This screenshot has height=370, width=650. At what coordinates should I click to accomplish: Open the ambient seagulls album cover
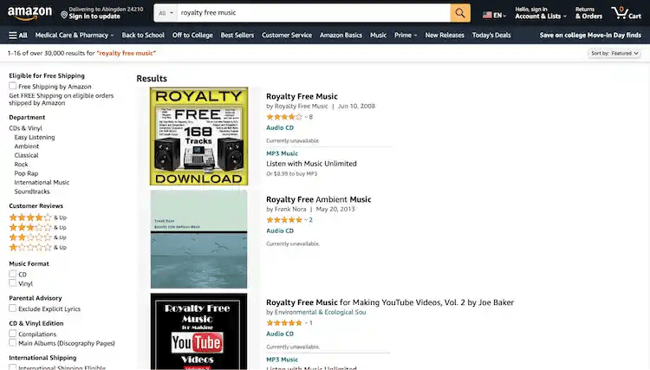coord(199,239)
